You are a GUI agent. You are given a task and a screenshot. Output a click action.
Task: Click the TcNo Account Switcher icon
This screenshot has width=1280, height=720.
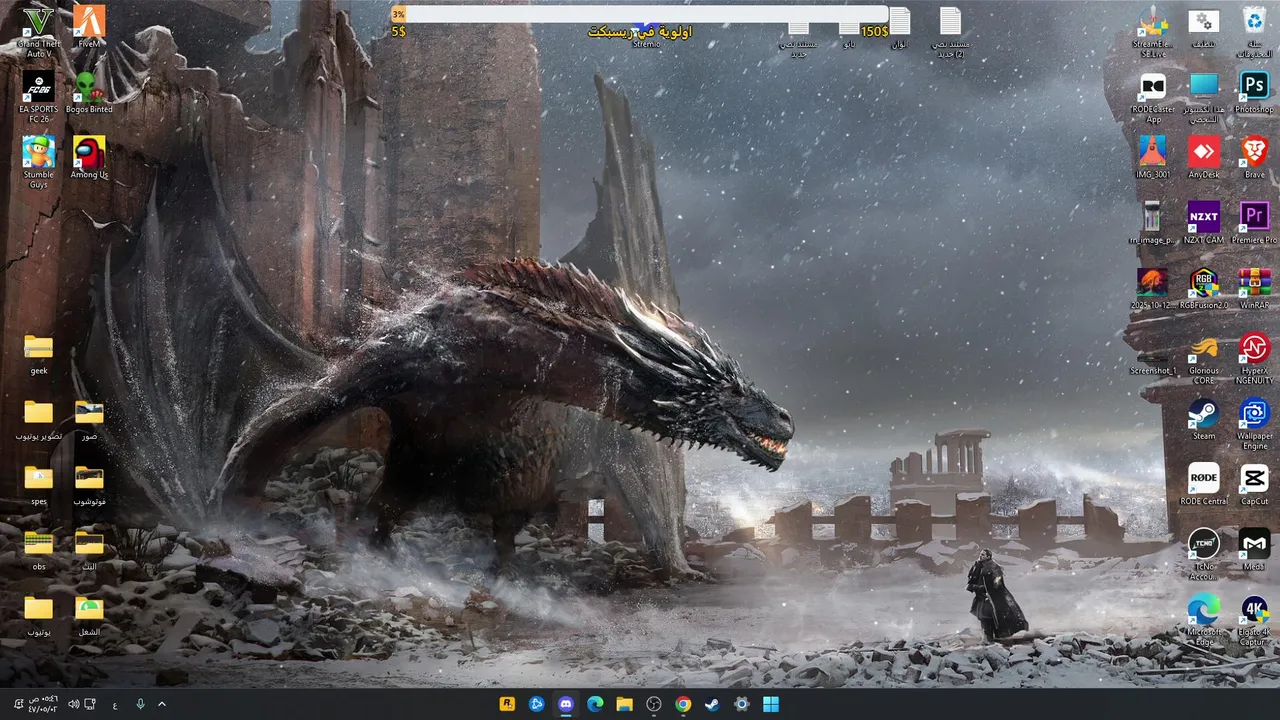pos(1204,553)
